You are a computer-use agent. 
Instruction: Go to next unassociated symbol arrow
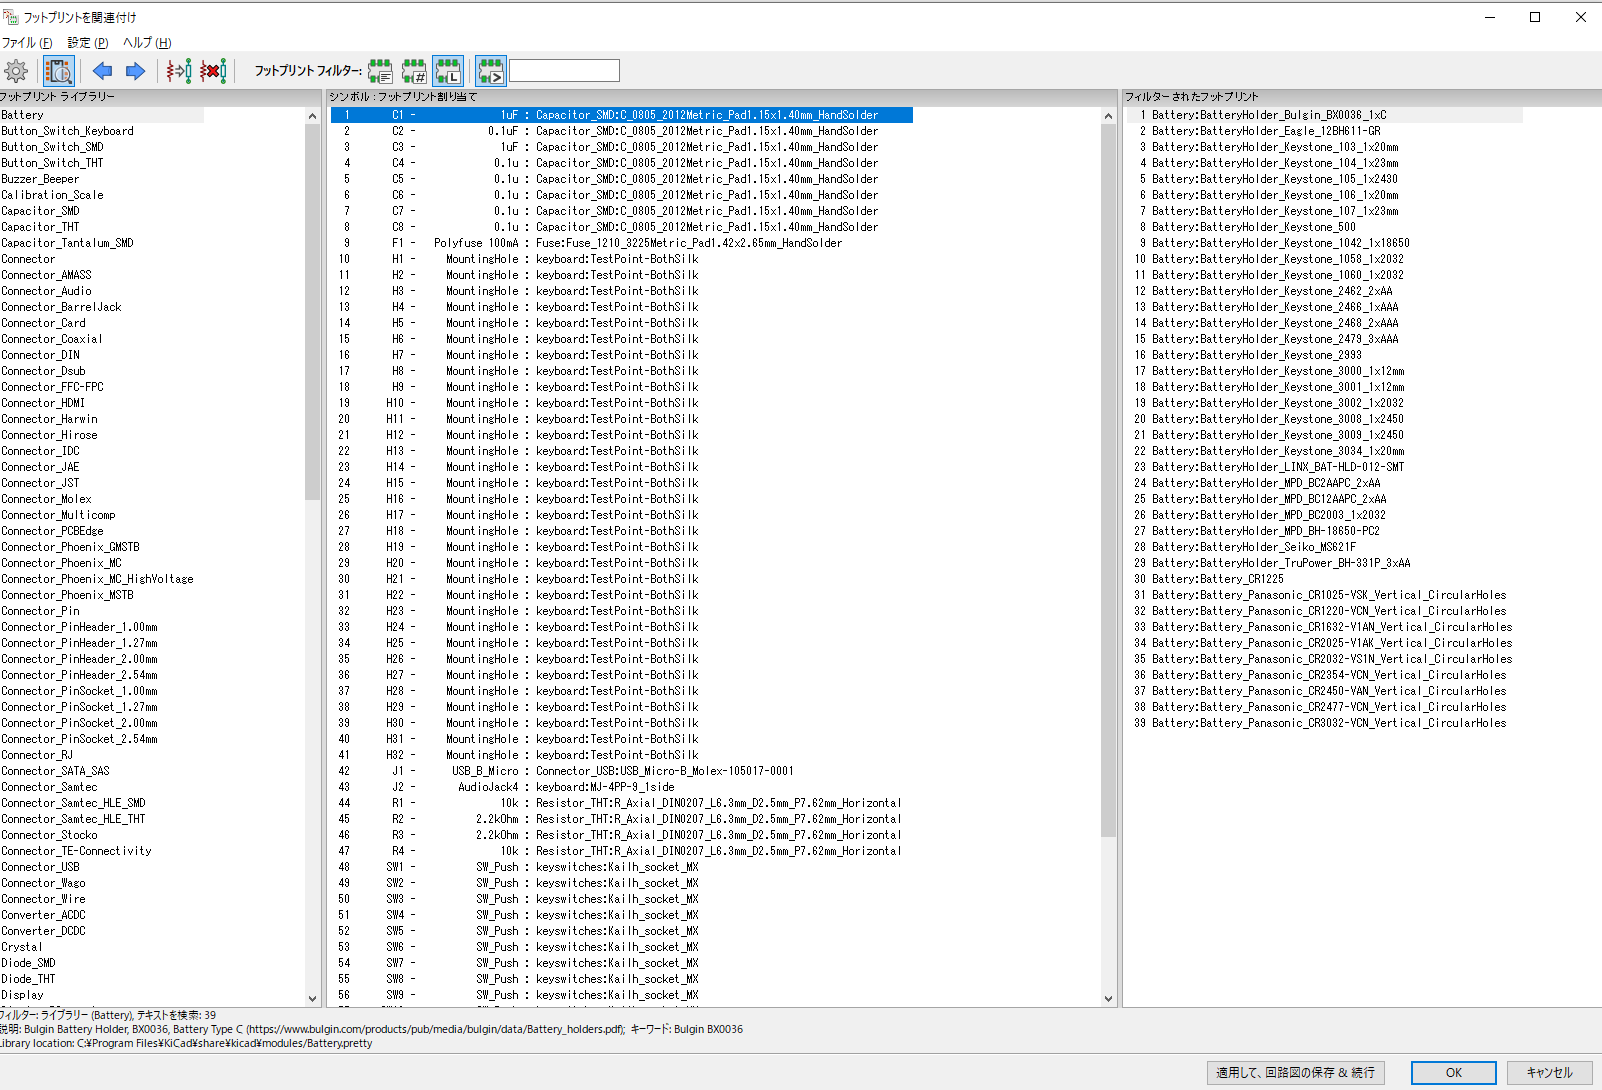pyautogui.click(x=135, y=71)
